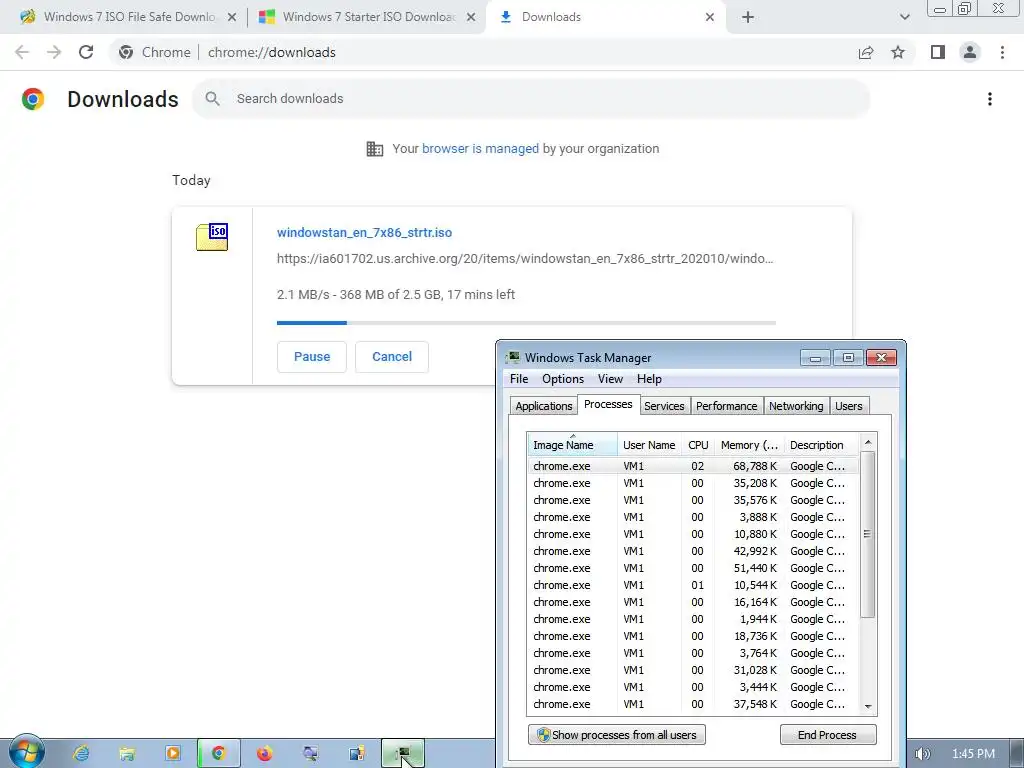Screen dimensions: 1024x768
Task: Open Task Manager's File menu
Action: [519, 379]
